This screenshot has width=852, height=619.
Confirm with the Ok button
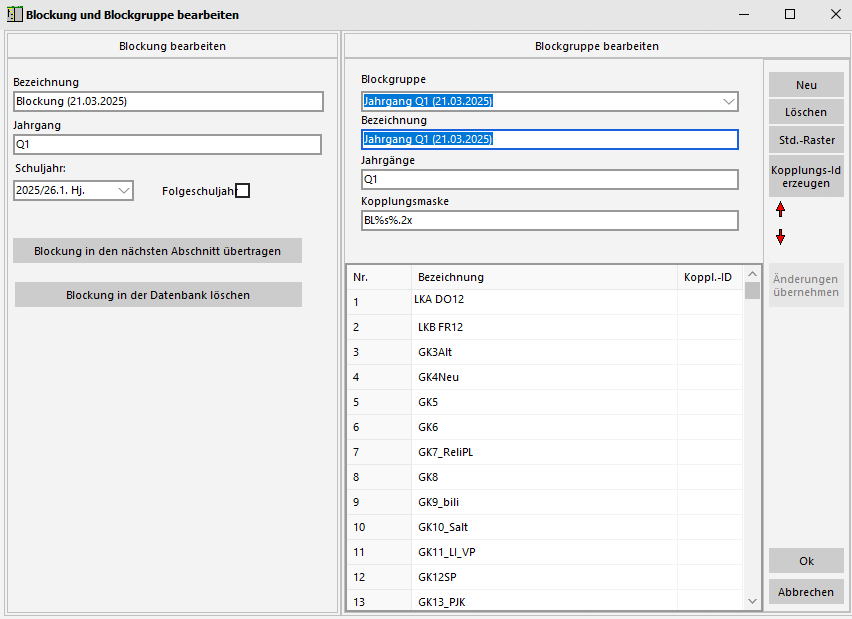(x=806, y=561)
